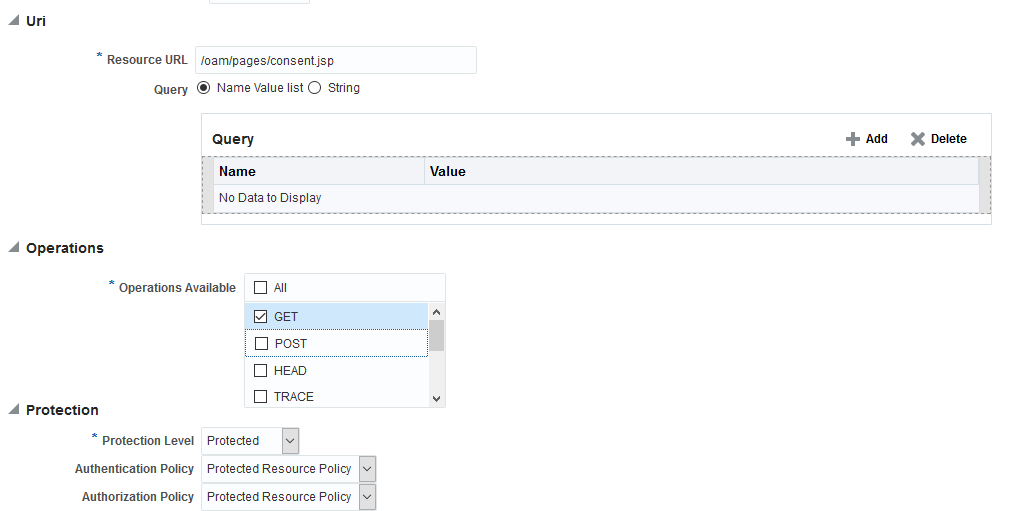Image resolution: width=1009 pixels, height=511 pixels.
Task: Click the plus icon next to Add
Action: (853, 139)
